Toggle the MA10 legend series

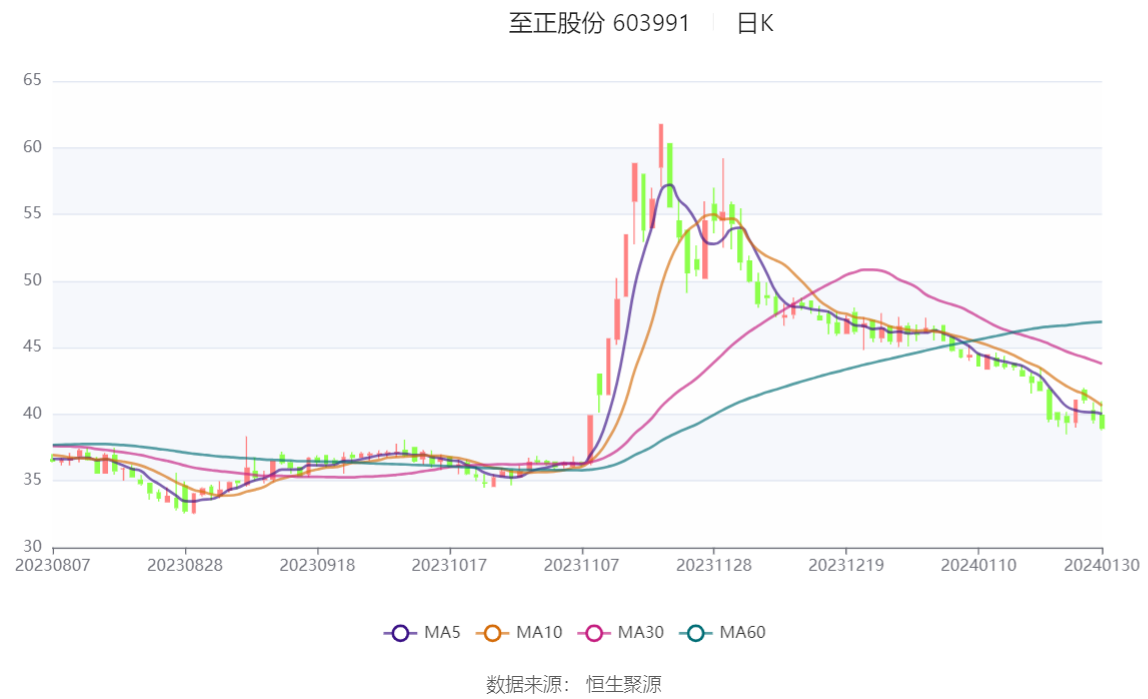519,632
